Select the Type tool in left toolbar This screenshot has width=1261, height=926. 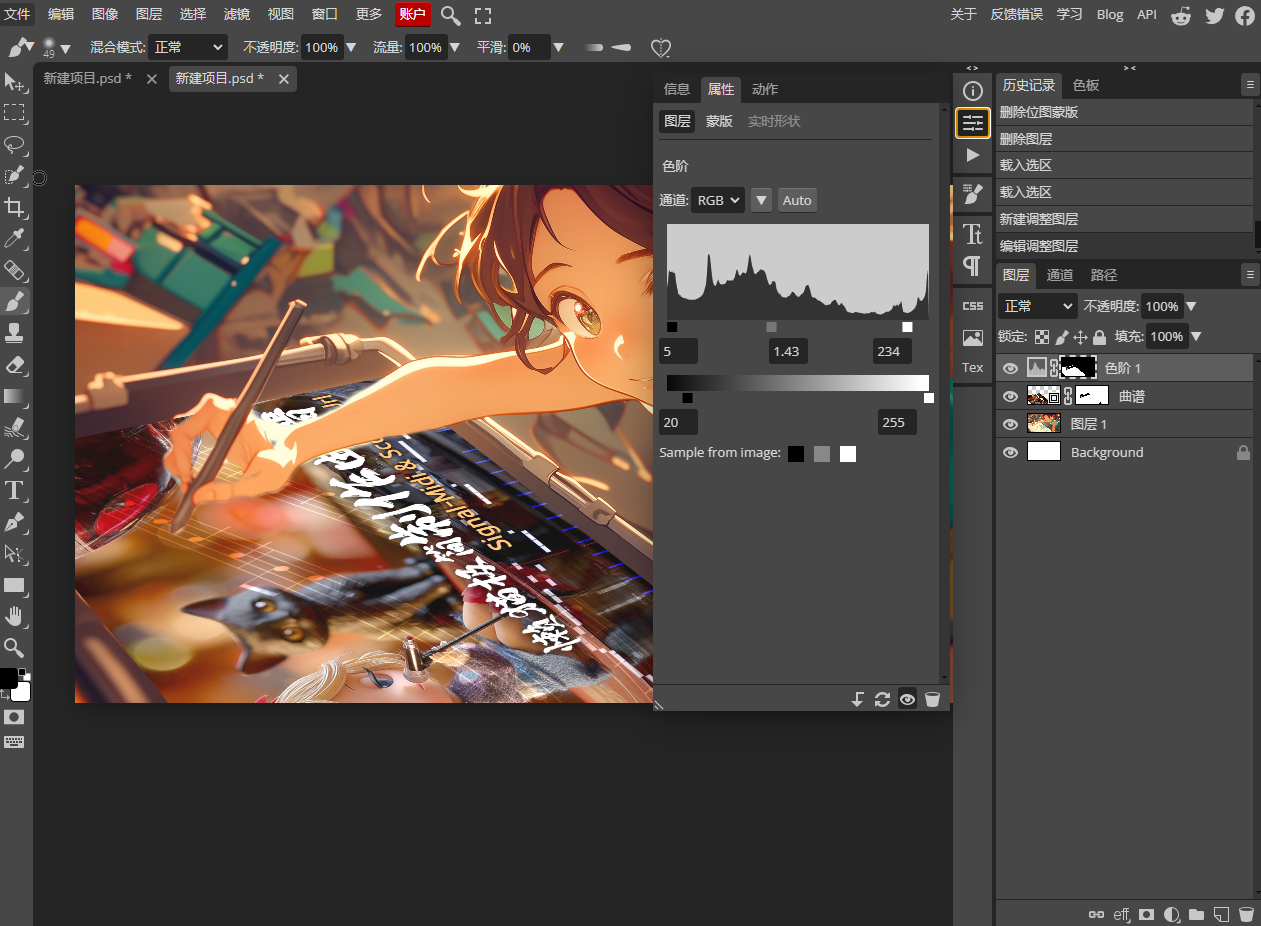[14, 490]
